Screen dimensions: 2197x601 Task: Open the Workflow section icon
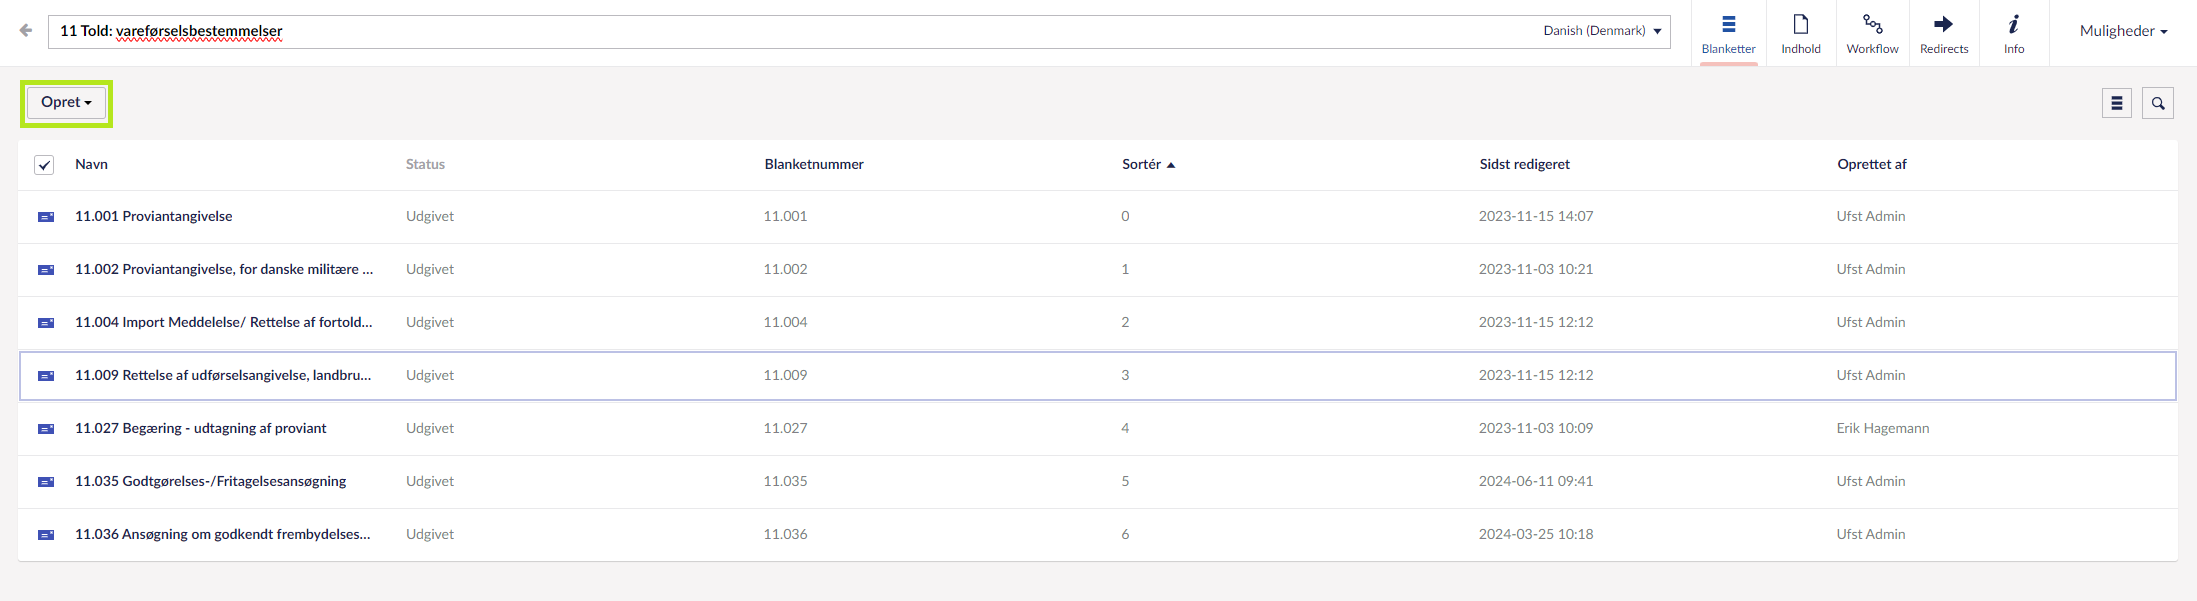(x=1872, y=33)
